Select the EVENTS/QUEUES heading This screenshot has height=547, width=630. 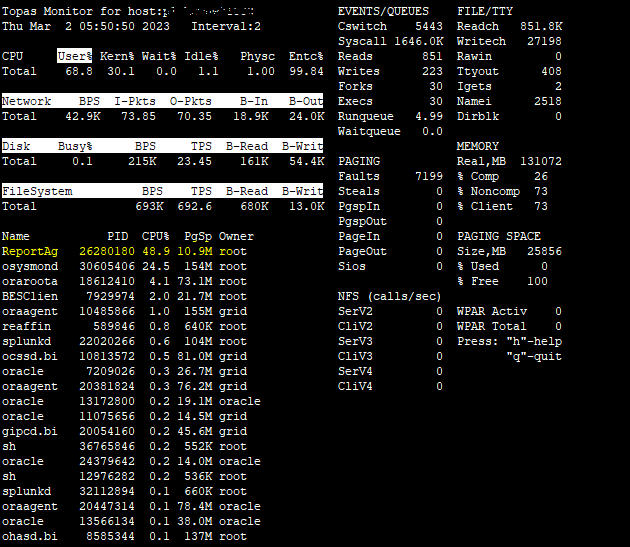(x=383, y=11)
